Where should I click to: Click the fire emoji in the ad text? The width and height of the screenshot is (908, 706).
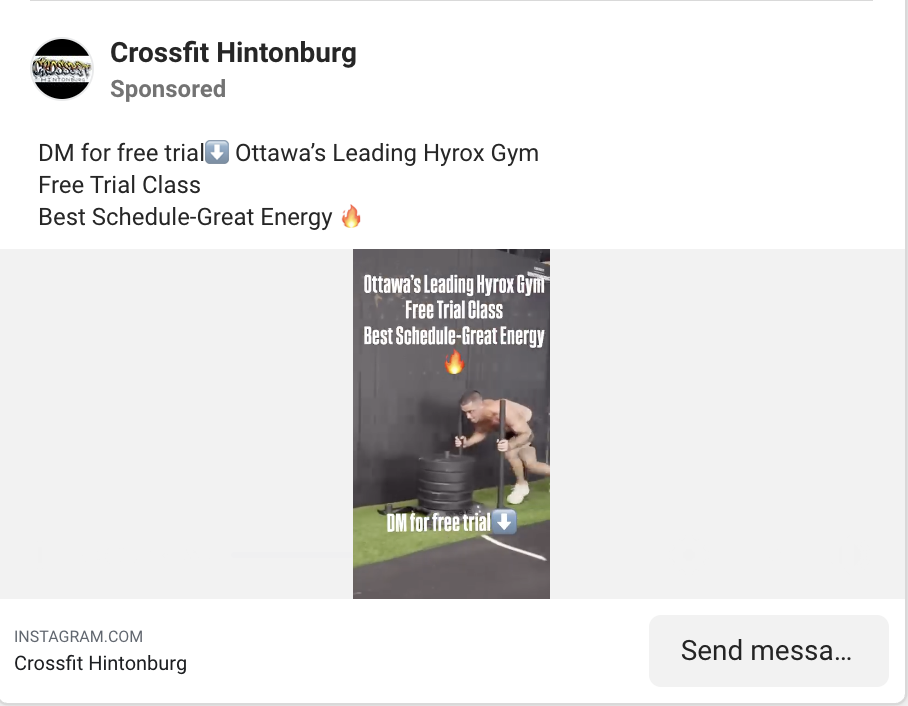(352, 216)
